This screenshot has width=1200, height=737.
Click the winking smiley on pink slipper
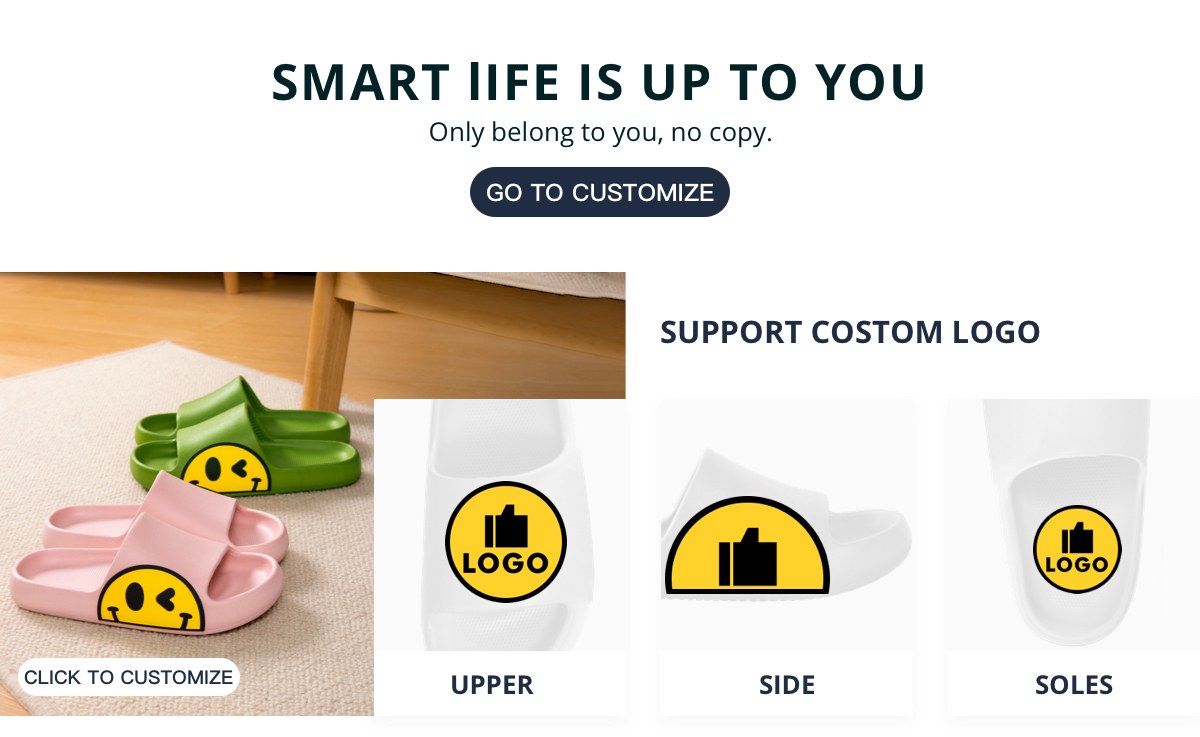coord(152,602)
